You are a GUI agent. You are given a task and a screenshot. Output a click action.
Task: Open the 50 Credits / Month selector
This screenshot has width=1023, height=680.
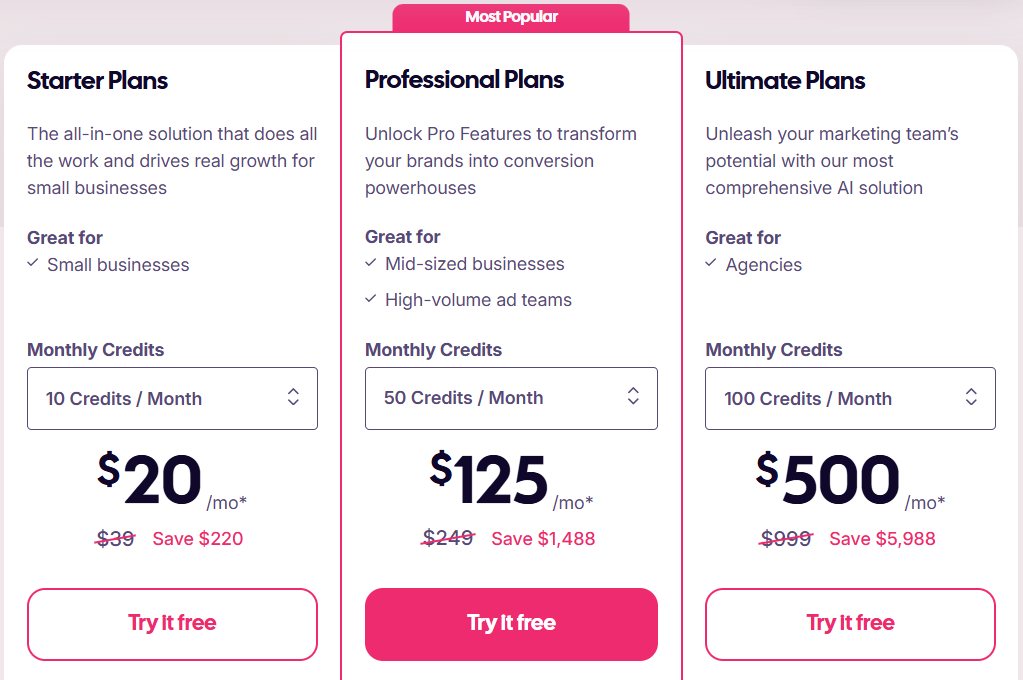[x=511, y=398]
